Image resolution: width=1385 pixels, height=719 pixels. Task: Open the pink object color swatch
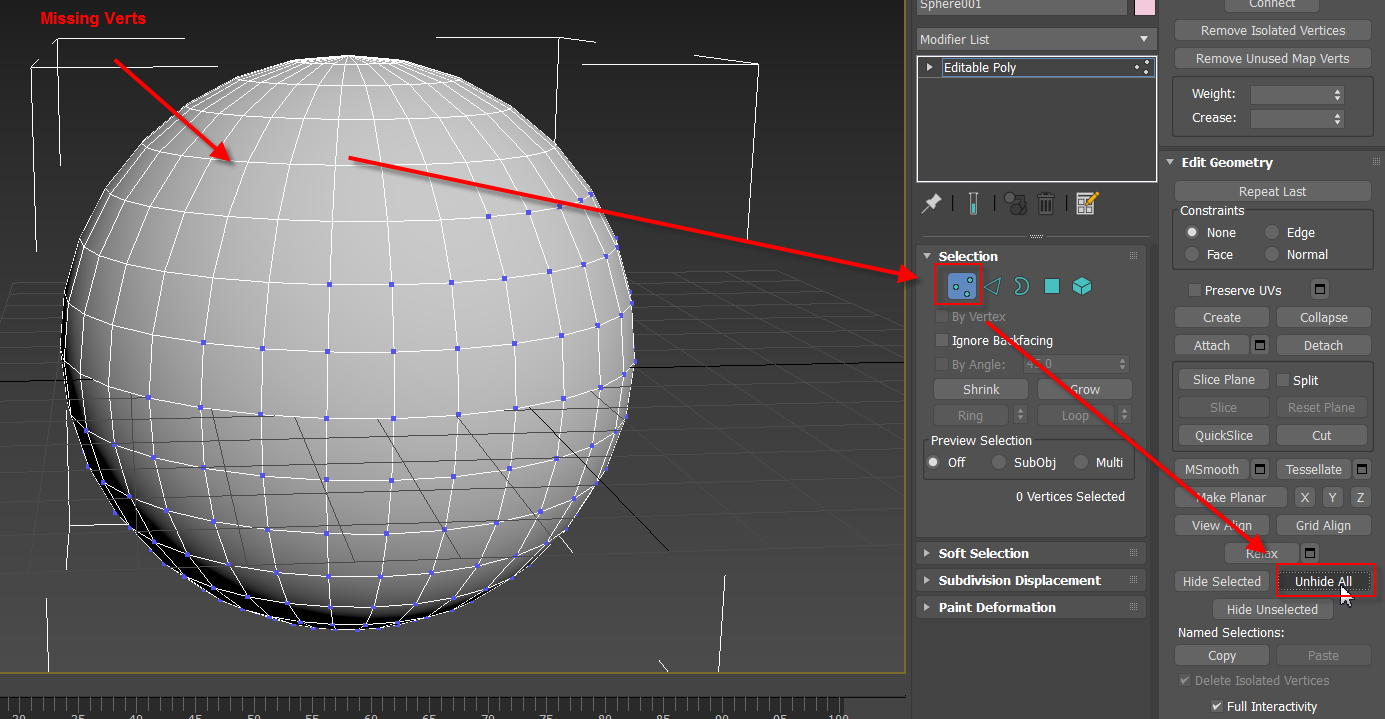pyautogui.click(x=1144, y=6)
